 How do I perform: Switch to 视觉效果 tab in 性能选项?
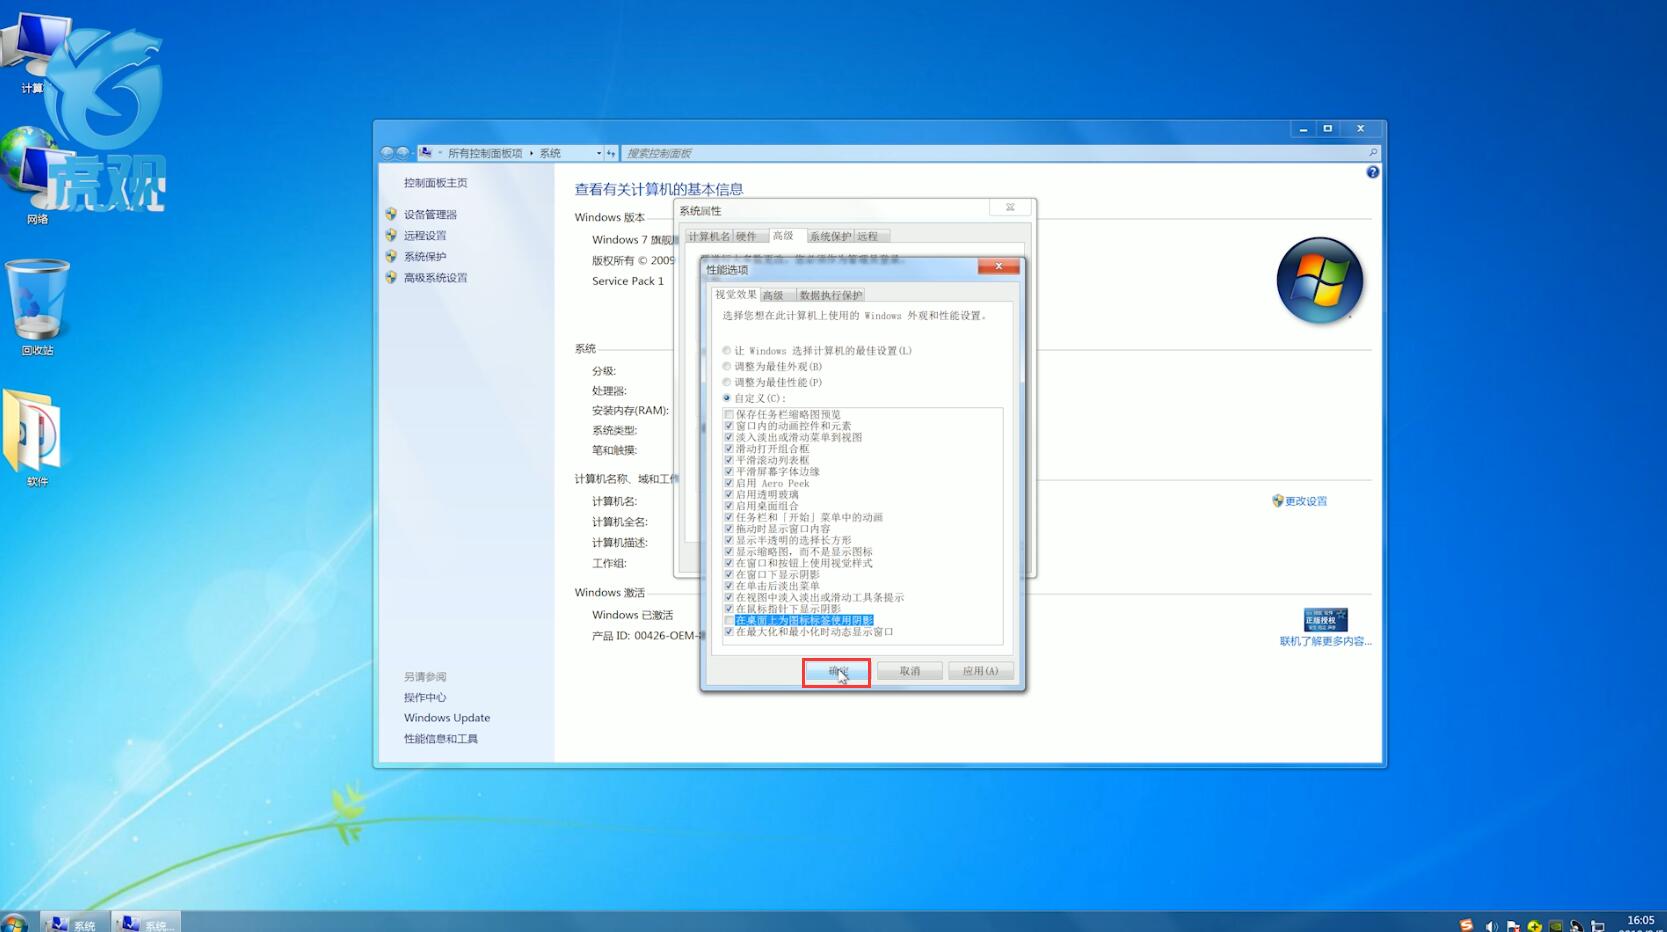(735, 294)
